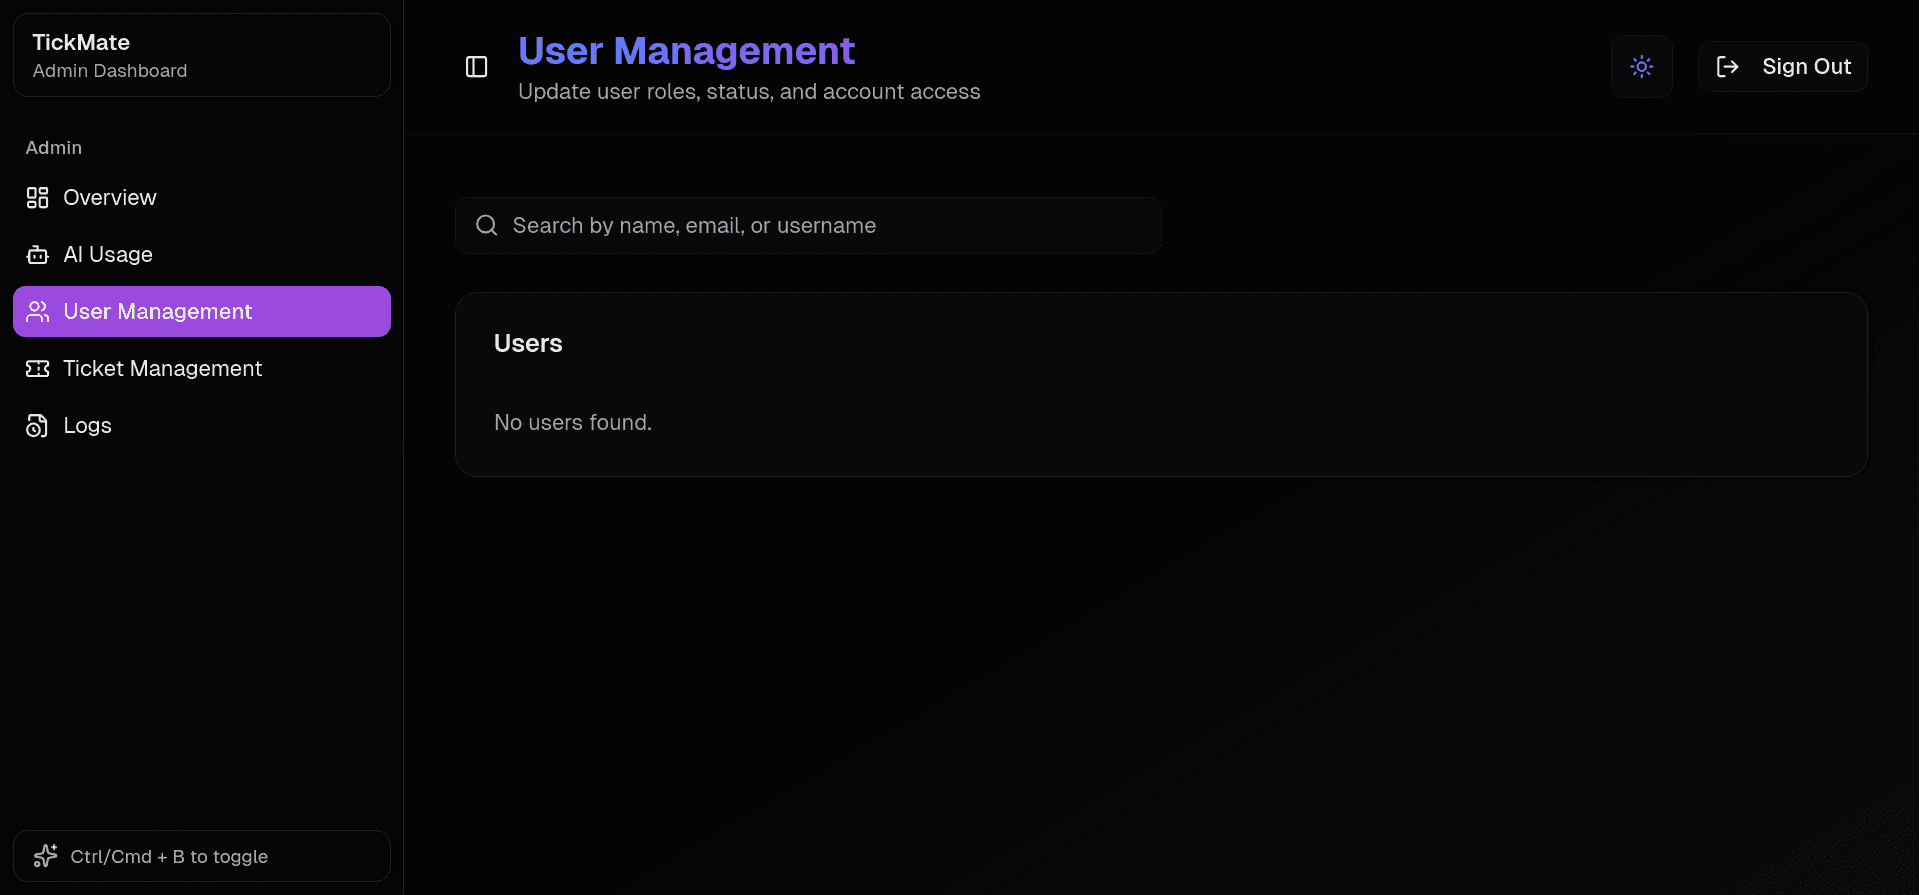This screenshot has height=895, width=1920.
Task: Click the Admin section label
Action: (x=54, y=148)
